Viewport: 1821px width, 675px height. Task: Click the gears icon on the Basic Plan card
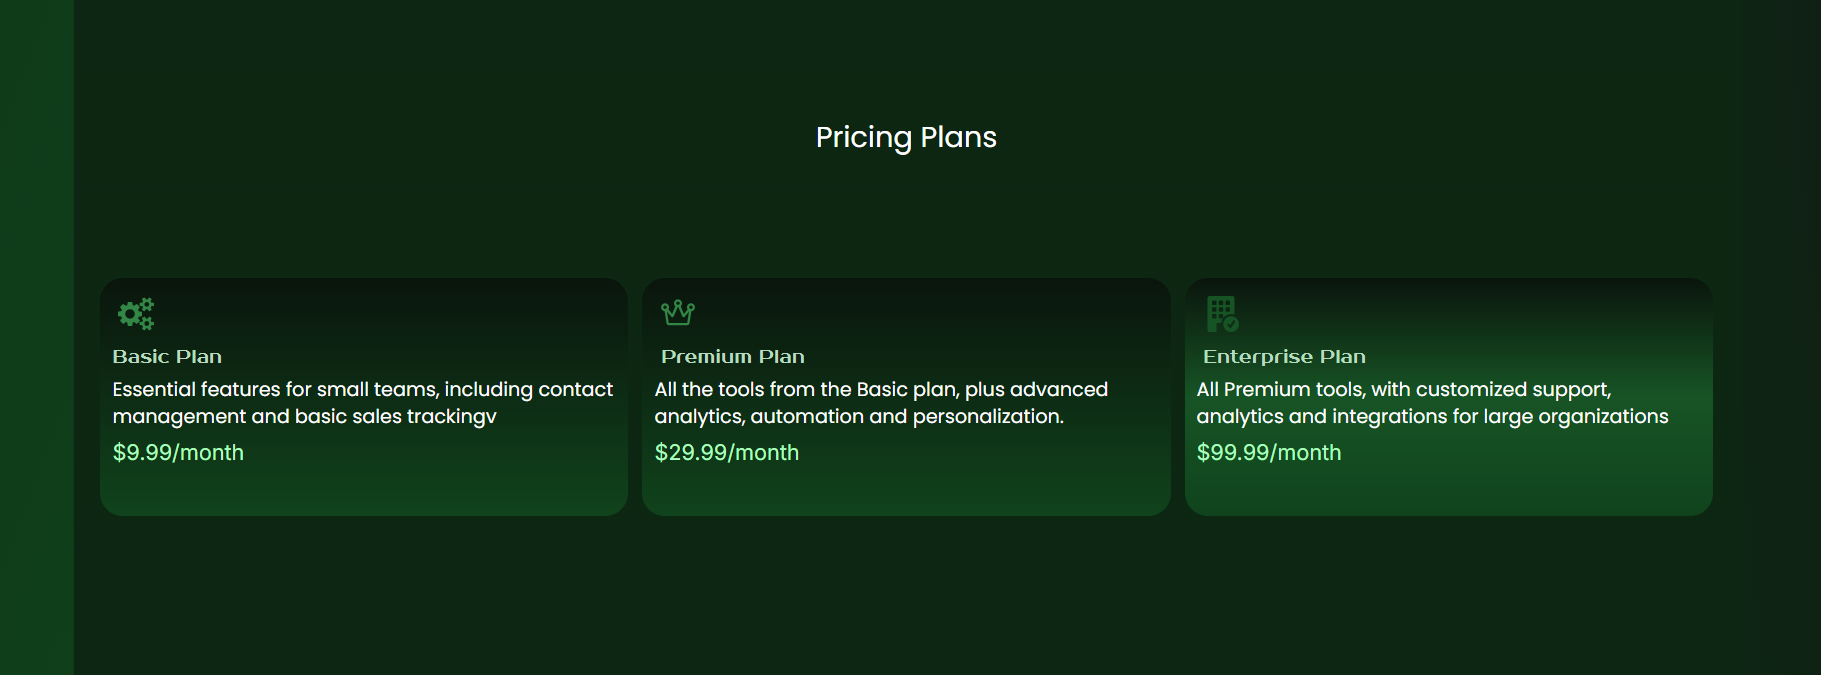(136, 314)
